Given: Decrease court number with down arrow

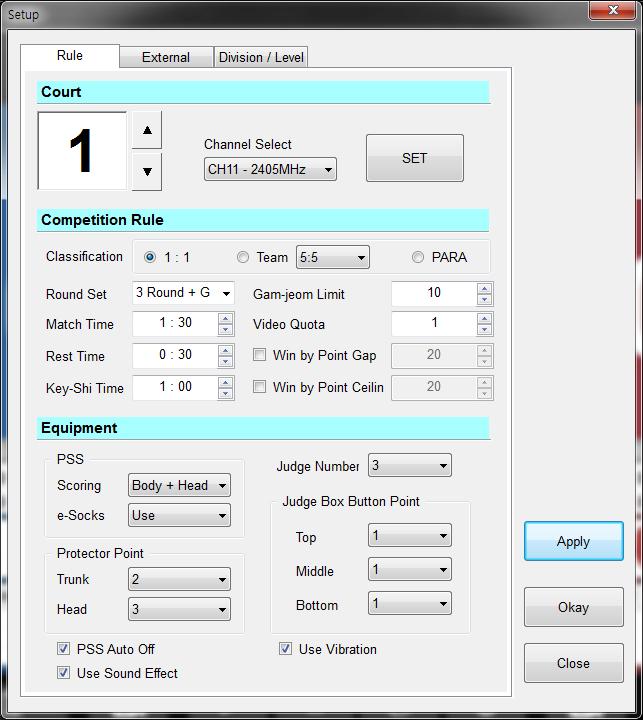Looking at the screenshot, I should [x=147, y=172].
